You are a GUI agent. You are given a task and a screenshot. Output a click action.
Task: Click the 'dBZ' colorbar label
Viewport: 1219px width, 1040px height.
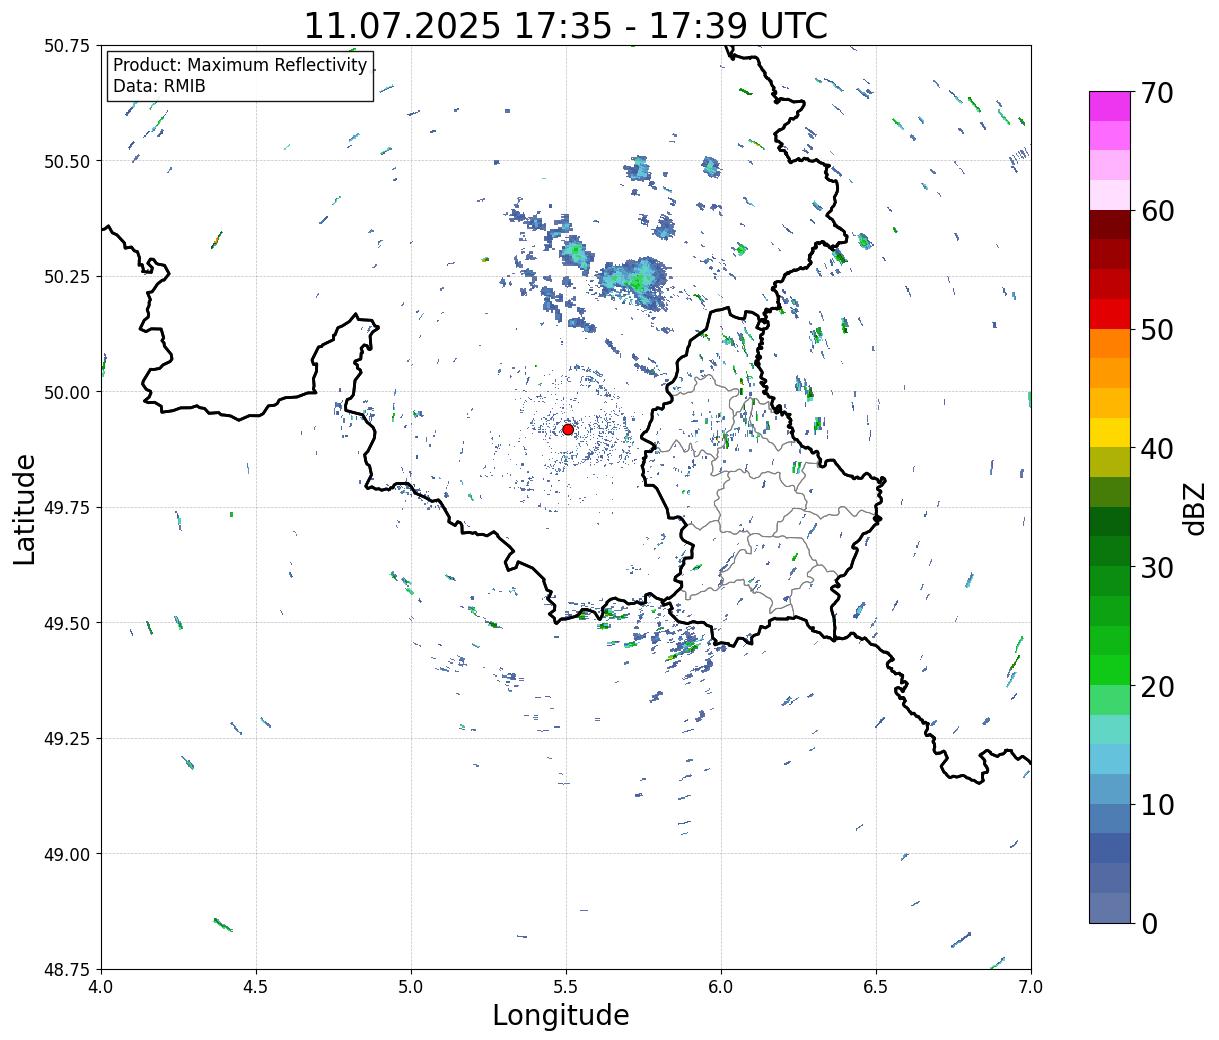pos(1195,508)
